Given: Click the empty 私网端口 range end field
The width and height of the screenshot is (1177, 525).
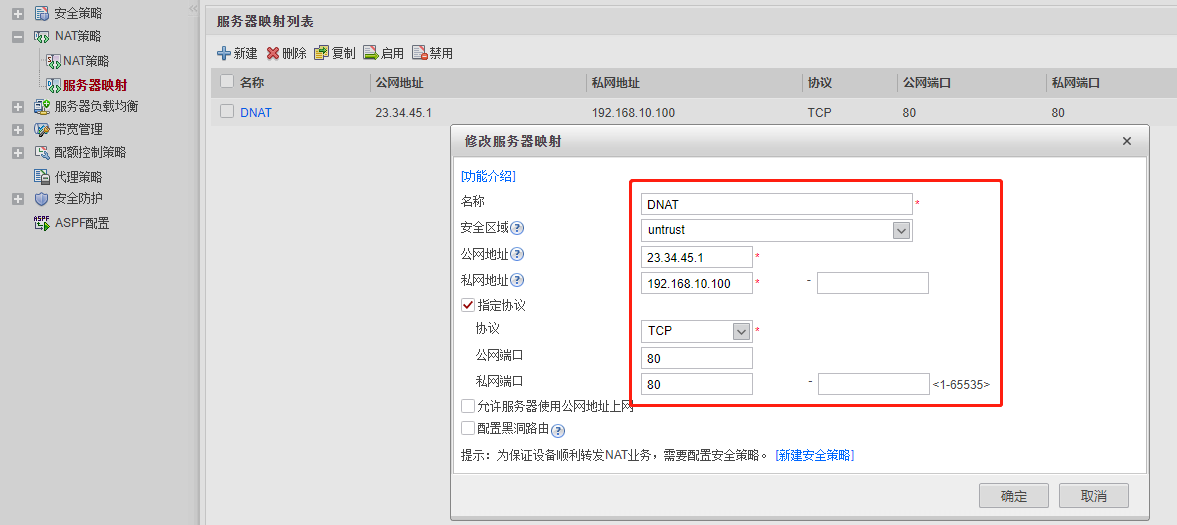Looking at the screenshot, I should pyautogui.click(x=874, y=384).
